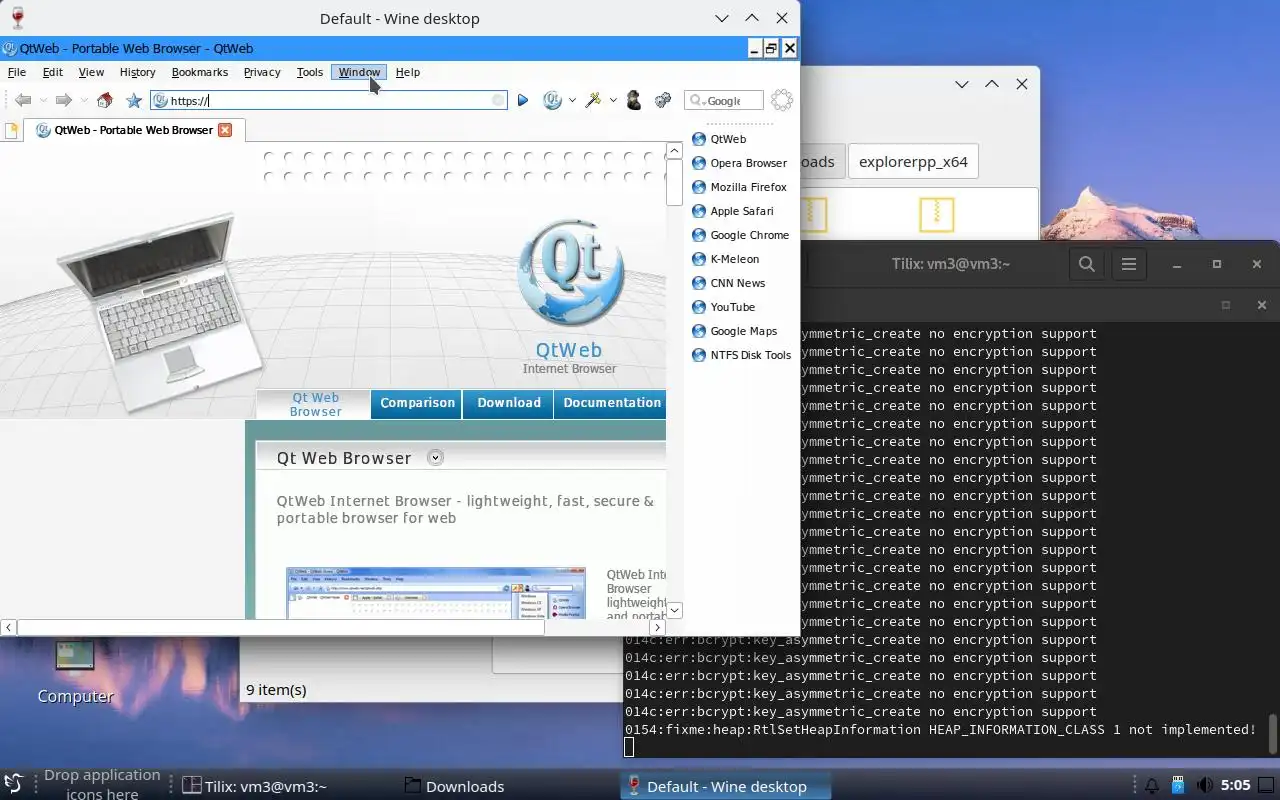The image size is (1280, 800).
Task: Click the horizontal scrollbar right arrow
Action: click(657, 627)
